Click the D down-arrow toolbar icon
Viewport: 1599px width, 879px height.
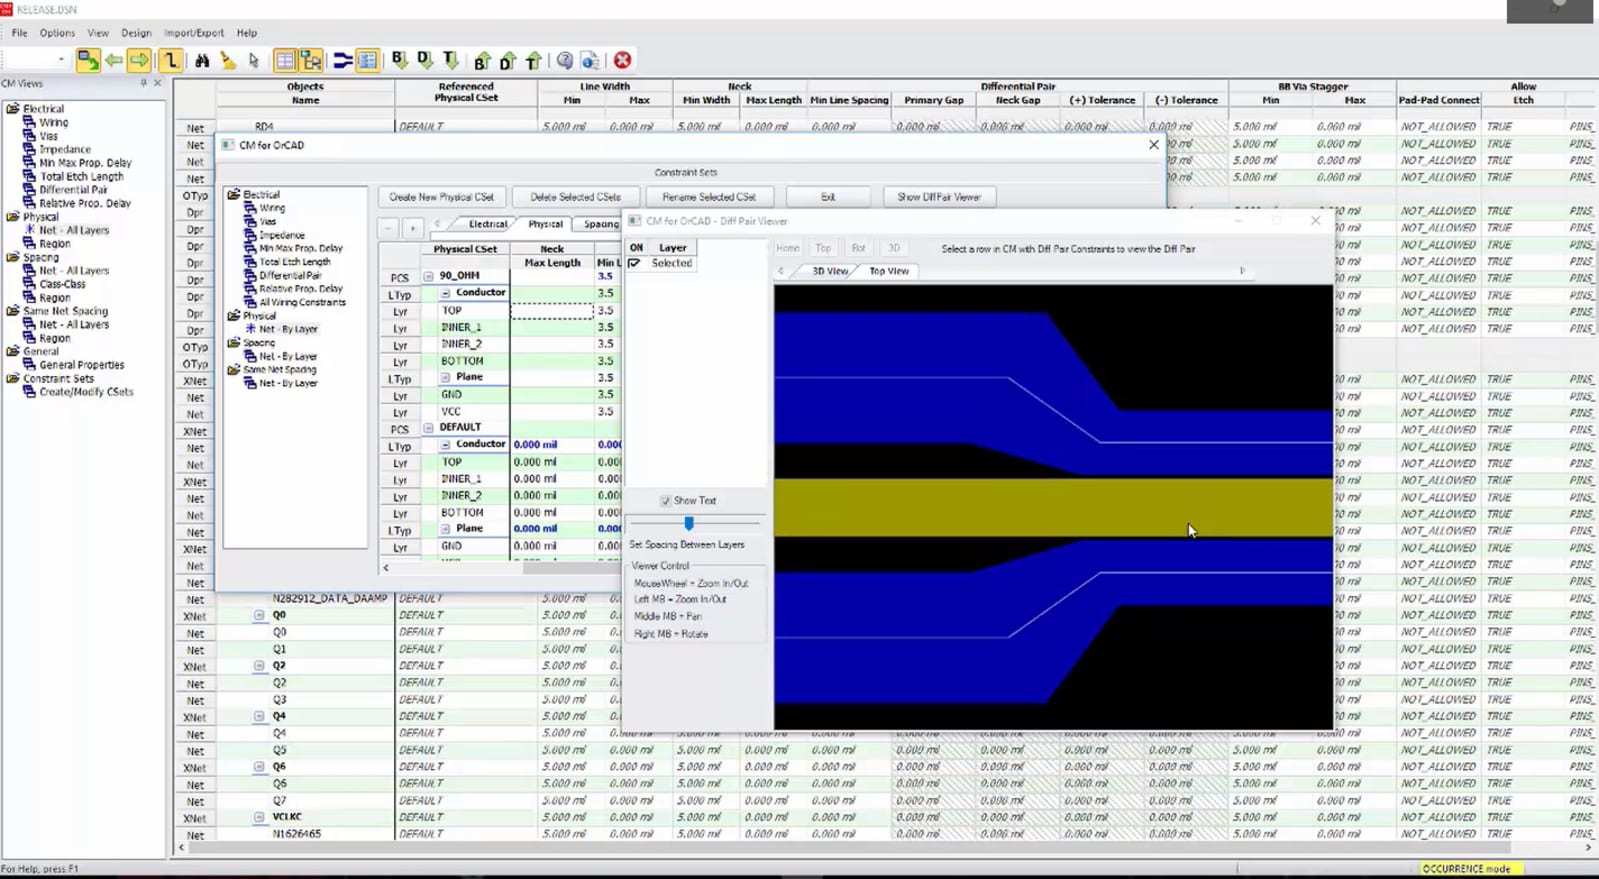(425, 61)
